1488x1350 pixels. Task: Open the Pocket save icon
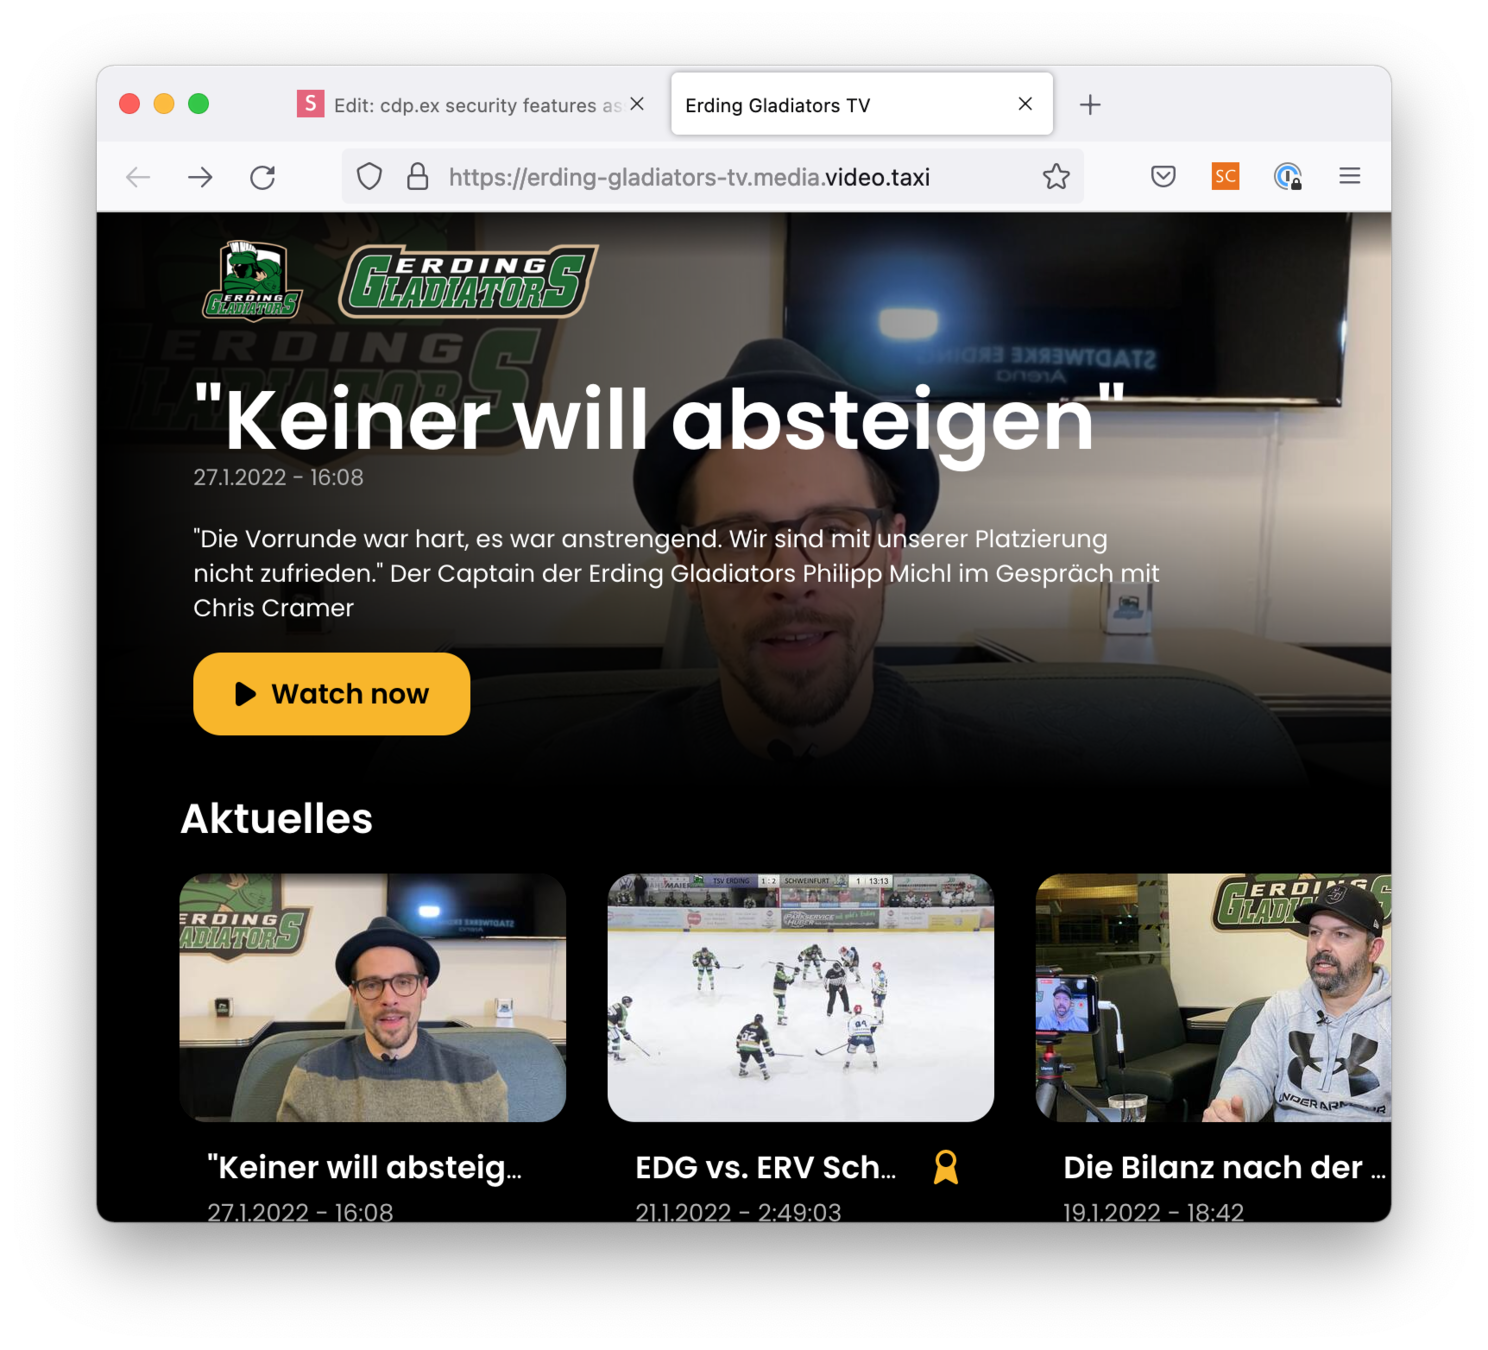(1163, 177)
